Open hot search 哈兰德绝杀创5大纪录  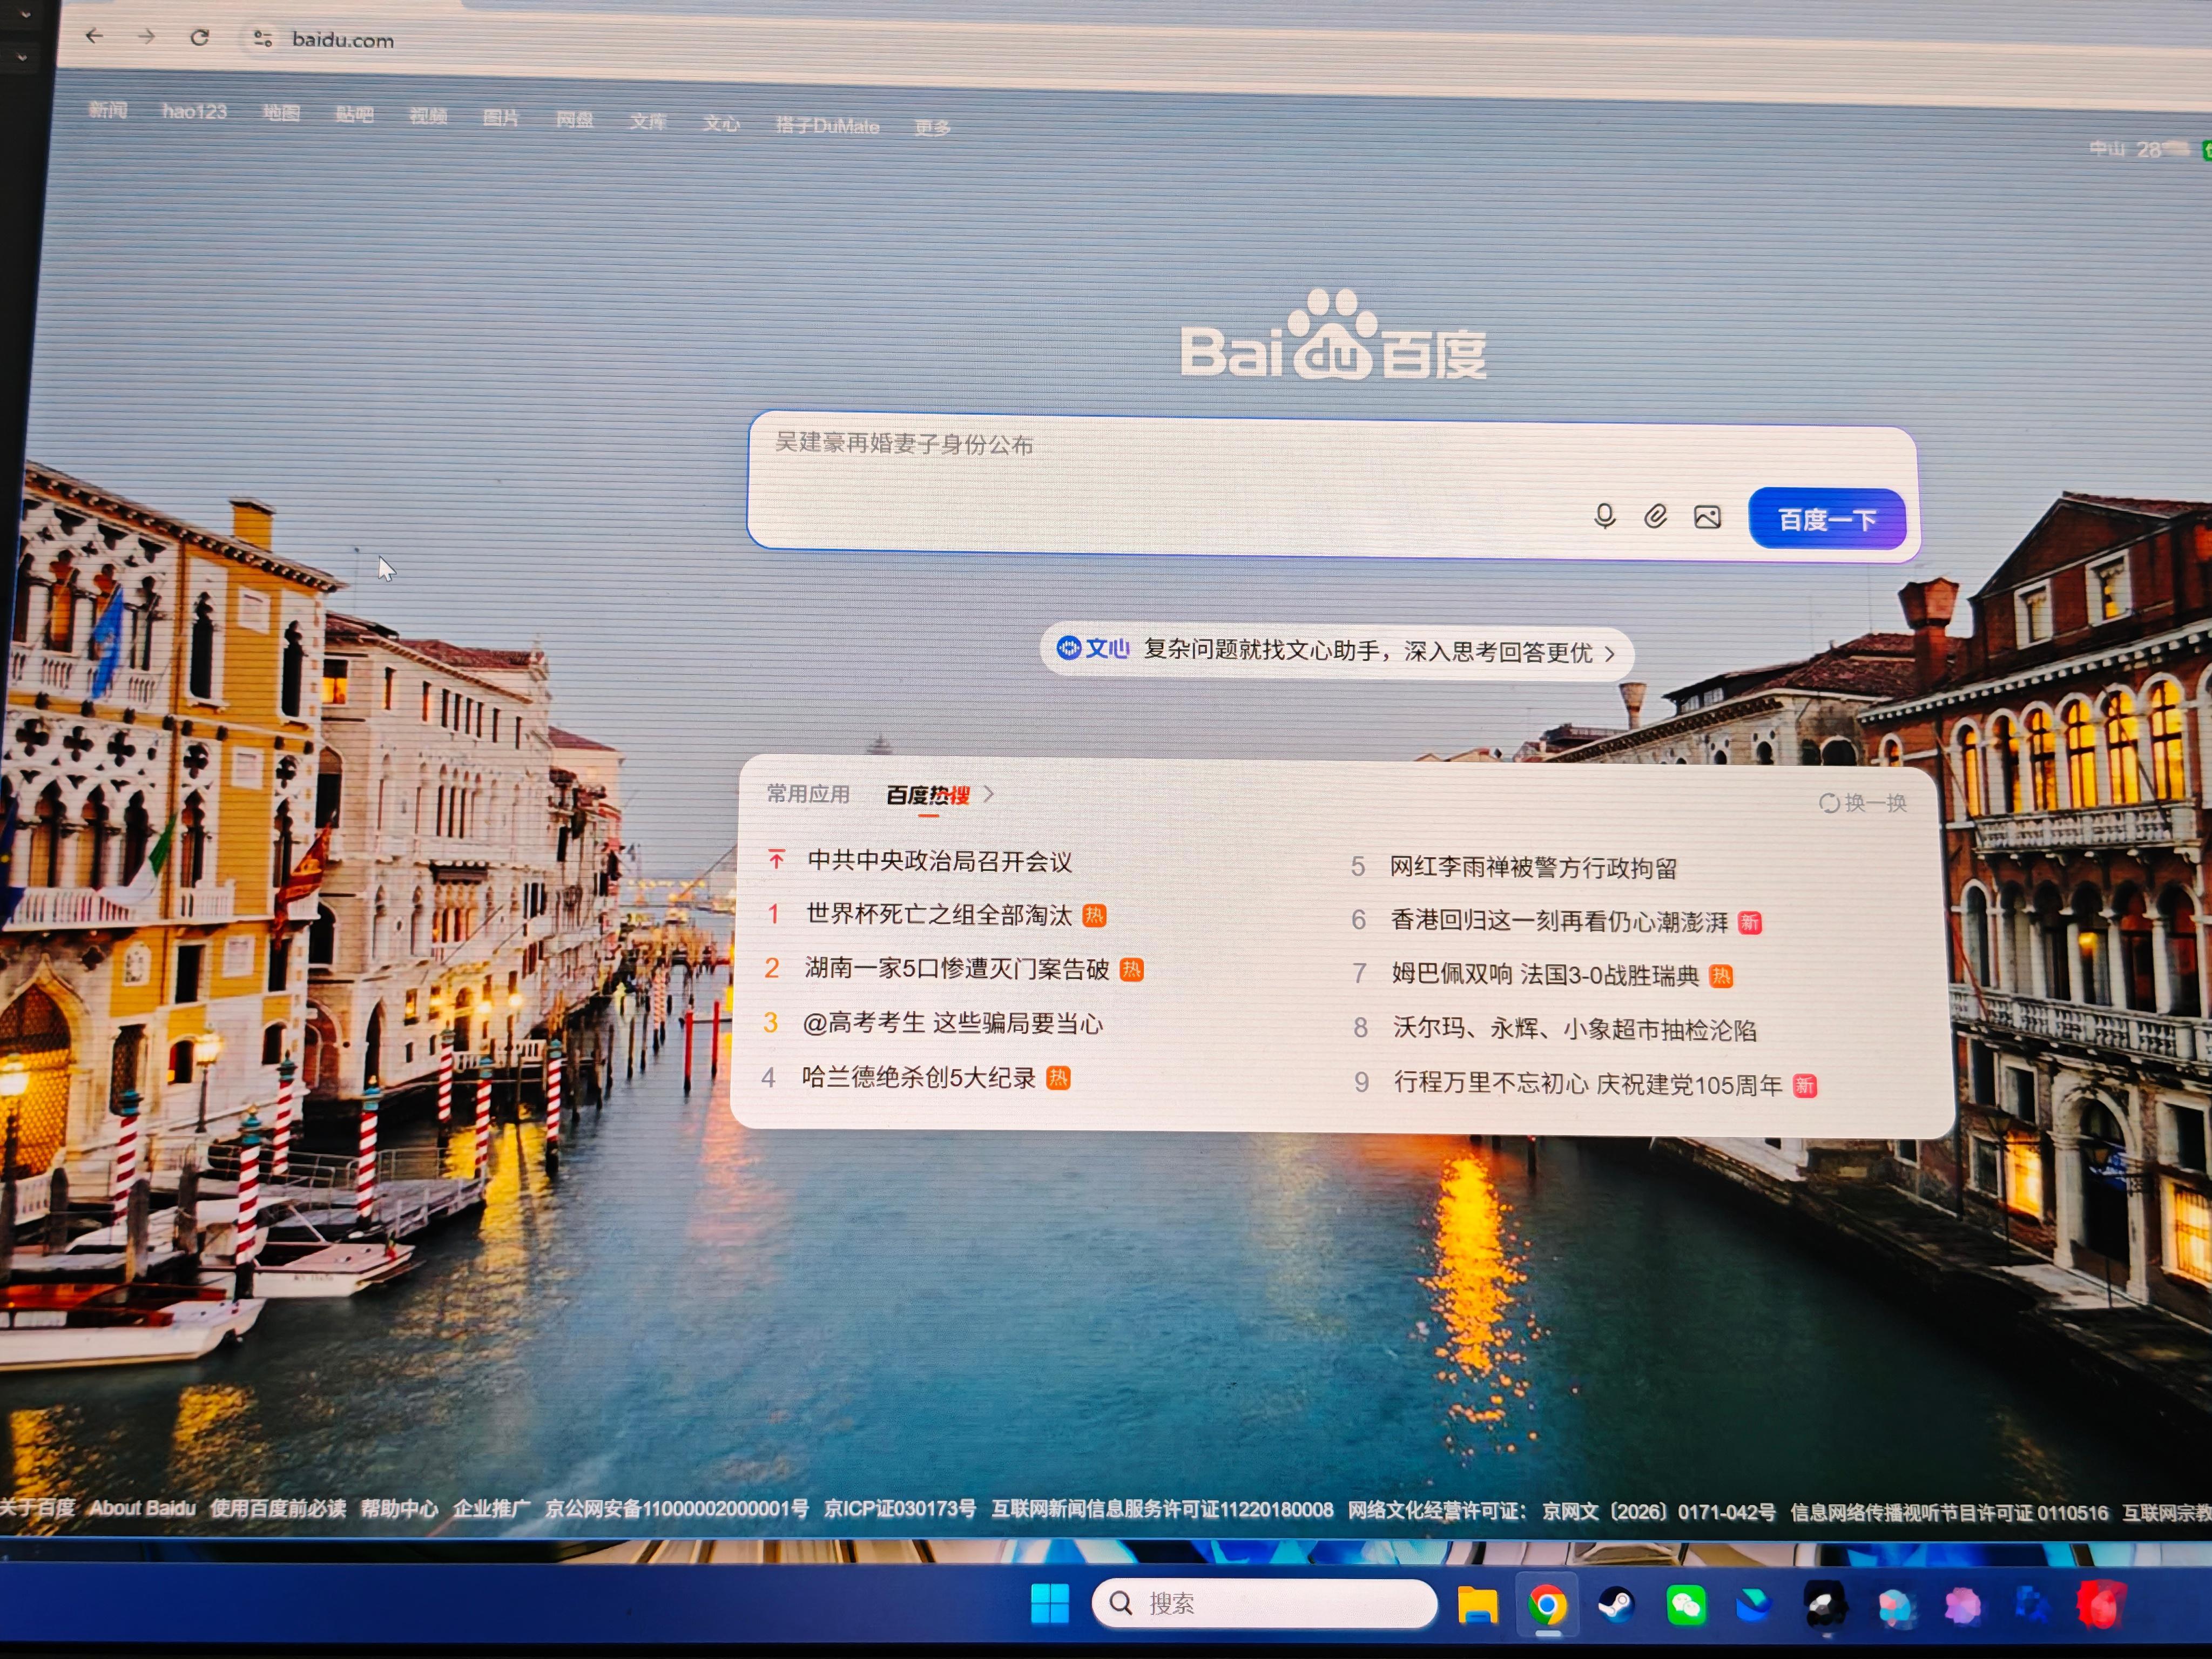(918, 1077)
